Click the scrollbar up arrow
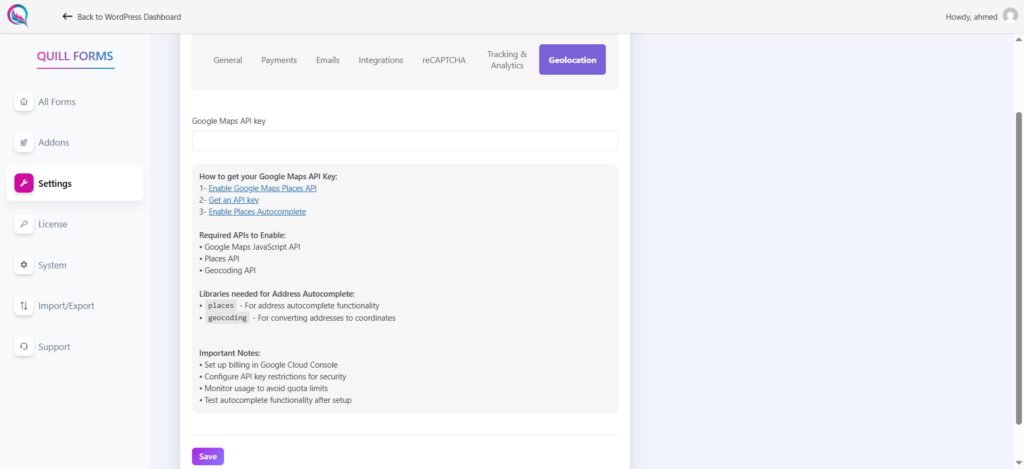The width and height of the screenshot is (1024, 469). point(1019,40)
